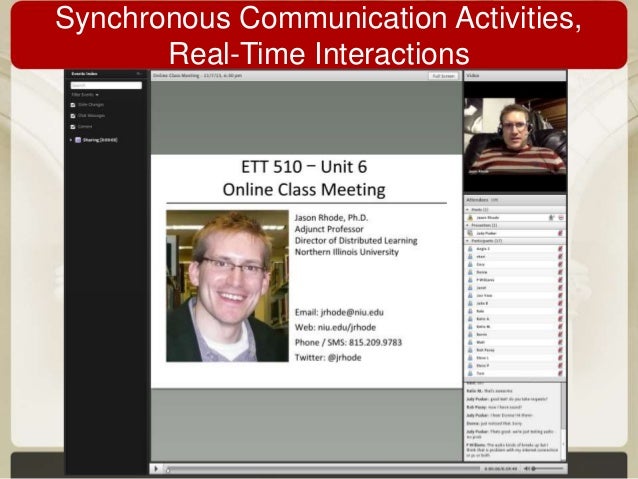This screenshot has height=479, width=638.
Task: Click muted mic icon on Steve L row
Action: pos(560,358)
